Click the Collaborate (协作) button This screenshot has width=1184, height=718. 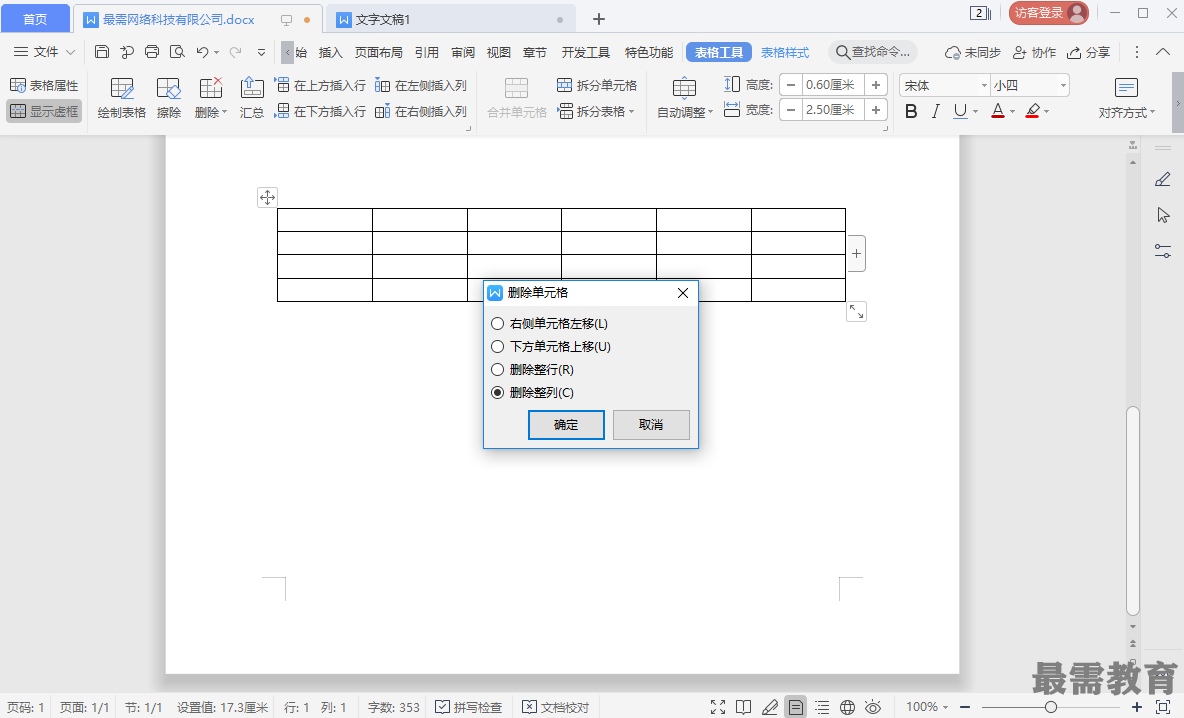coord(1034,52)
